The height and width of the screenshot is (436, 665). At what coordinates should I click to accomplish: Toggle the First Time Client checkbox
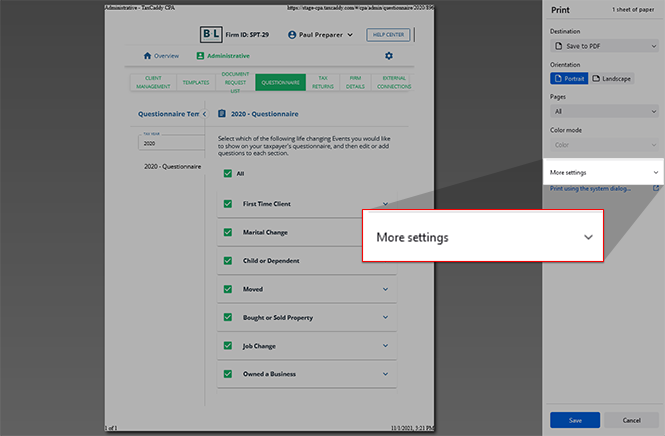point(228,204)
